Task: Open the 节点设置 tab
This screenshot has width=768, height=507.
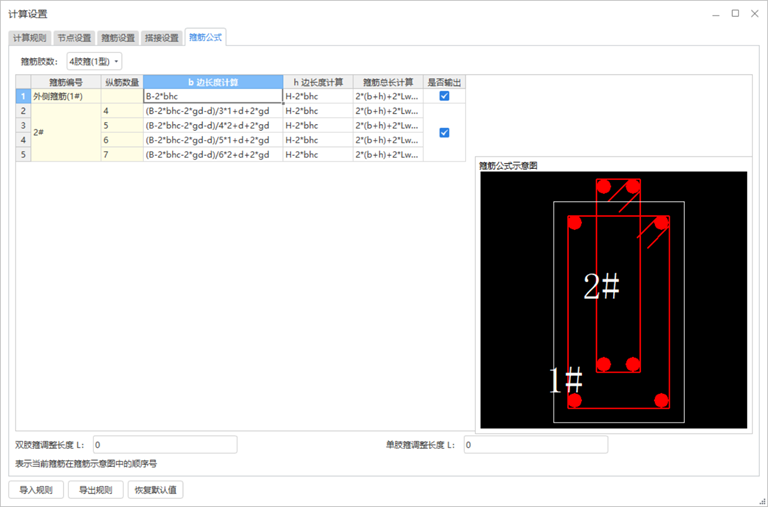Action: tap(74, 38)
